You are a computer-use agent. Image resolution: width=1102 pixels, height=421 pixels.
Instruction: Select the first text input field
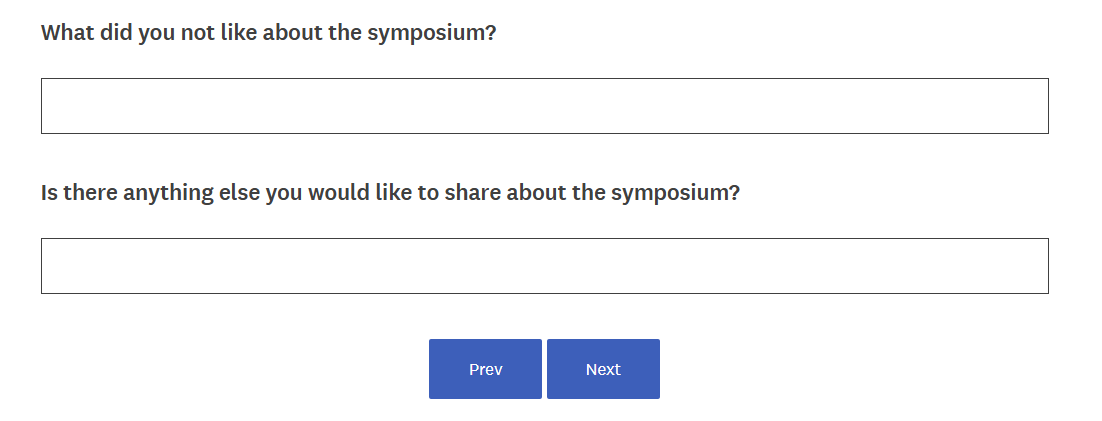coord(544,106)
